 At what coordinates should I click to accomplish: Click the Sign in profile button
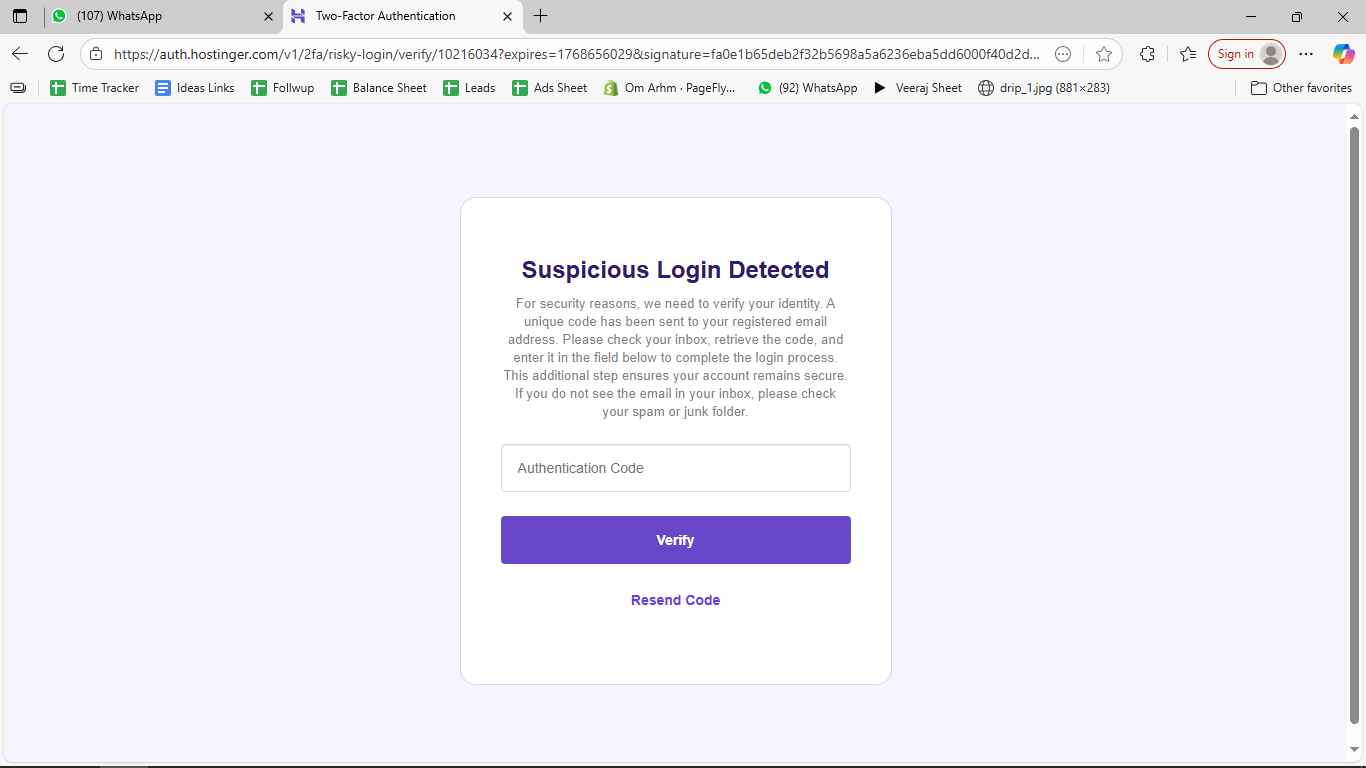click(x=1246, y=54)
